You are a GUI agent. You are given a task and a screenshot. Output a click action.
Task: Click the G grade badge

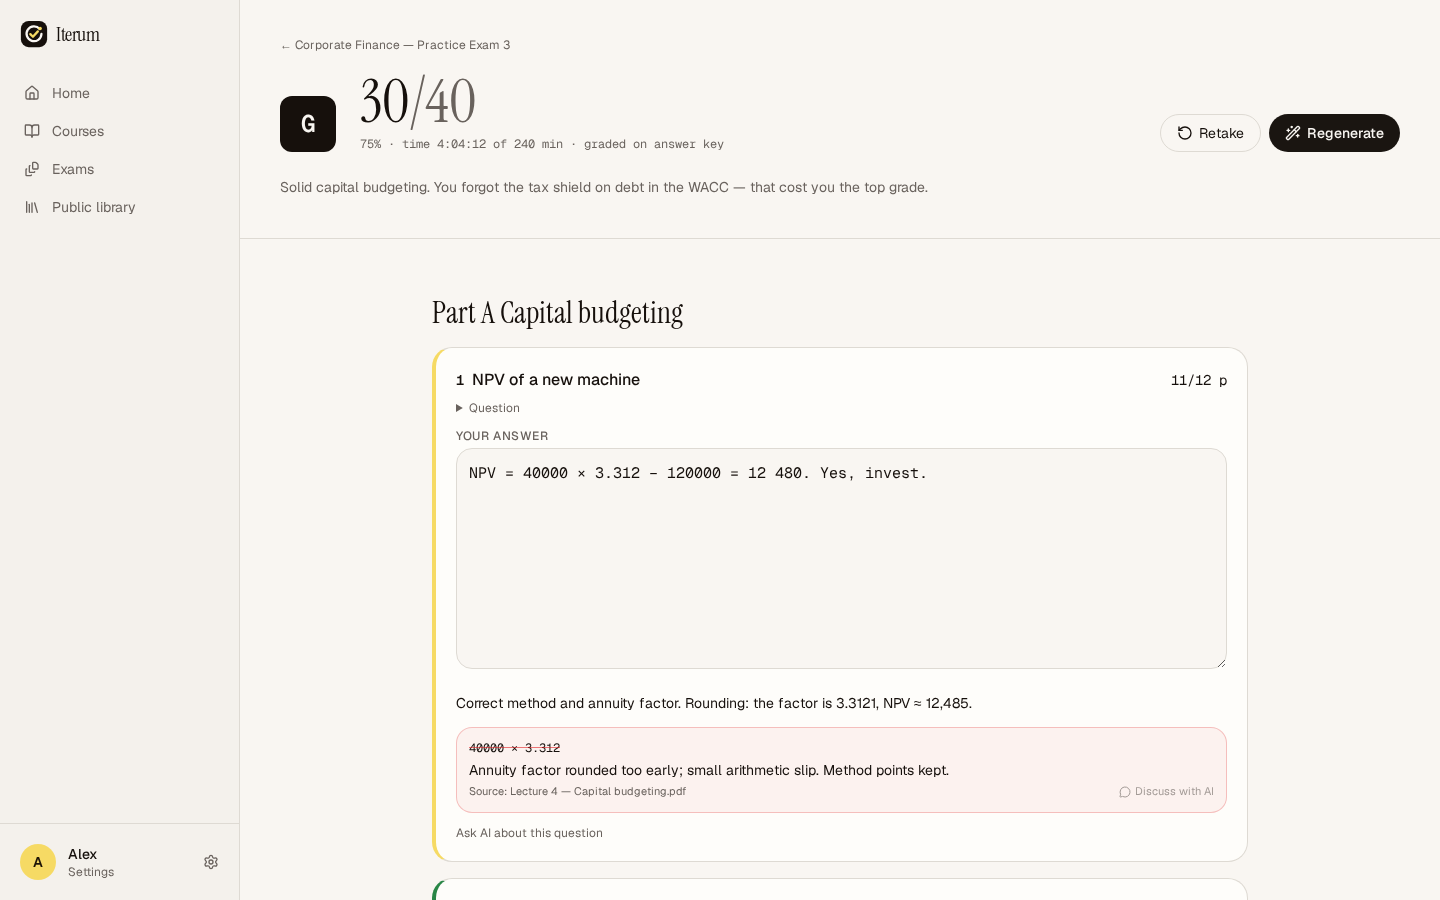[x=308, y=124]
